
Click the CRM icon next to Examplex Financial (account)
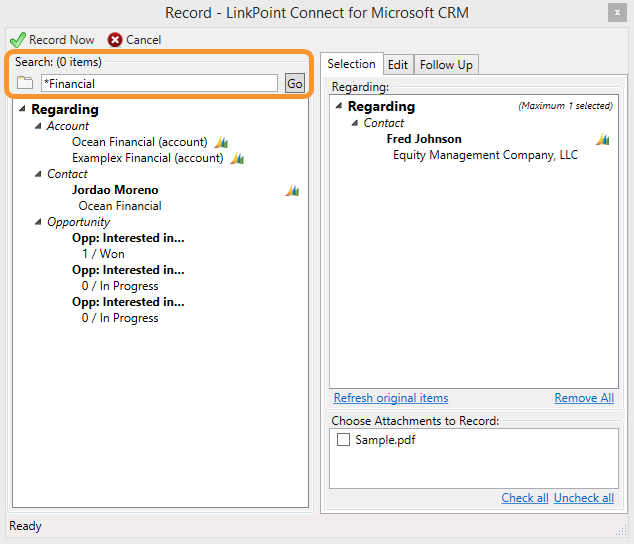coord(237,158)
